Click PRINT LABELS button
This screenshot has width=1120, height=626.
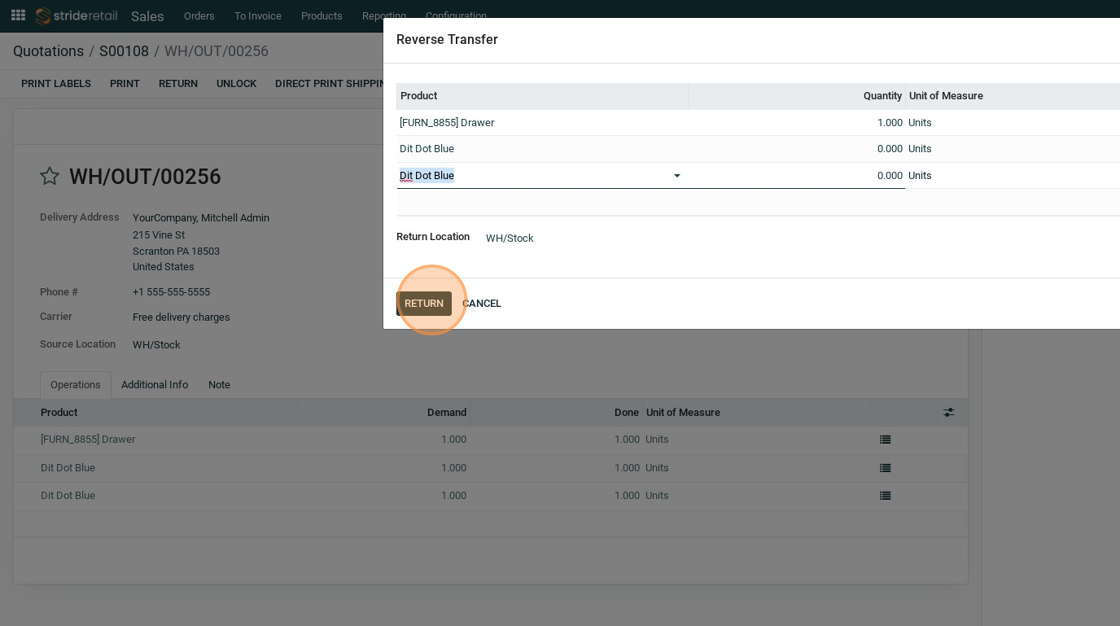[56, 84]
